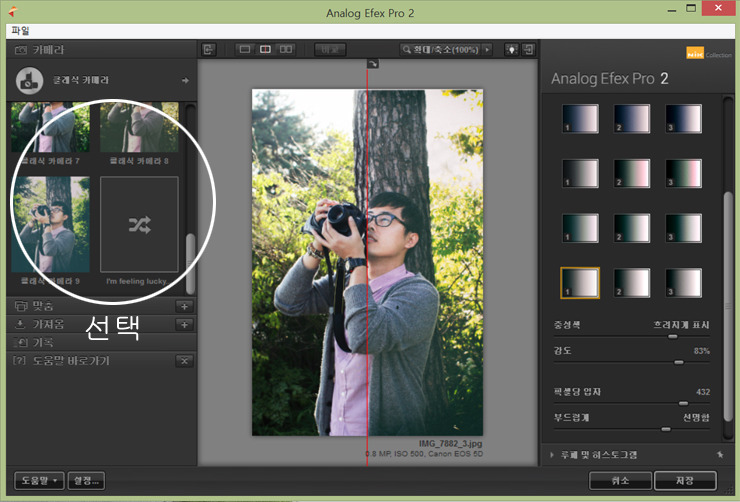
Task: Click the pin icon beside 루페 및 히스토그램
Action: coord(720,454)
